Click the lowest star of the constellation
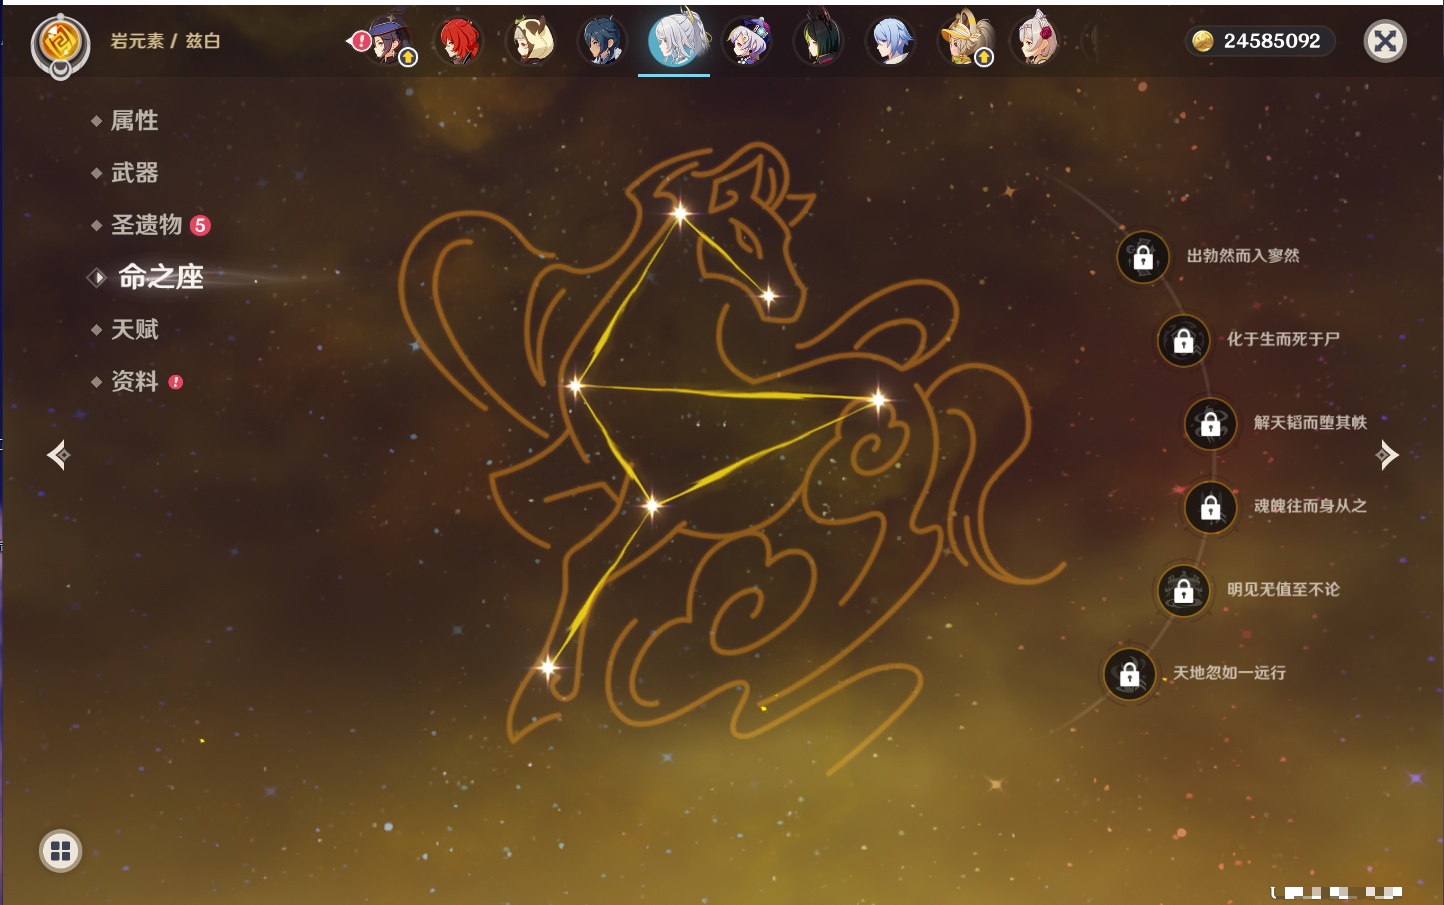 pos(547,667)
